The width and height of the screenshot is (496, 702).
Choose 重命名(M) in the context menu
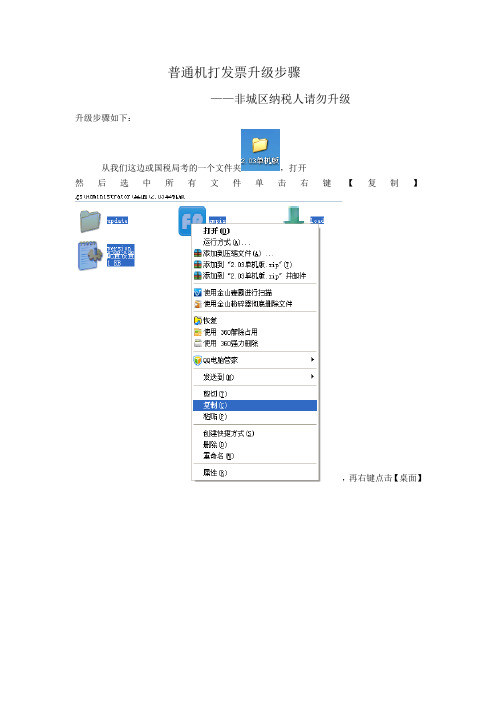(x=255, y=456)
